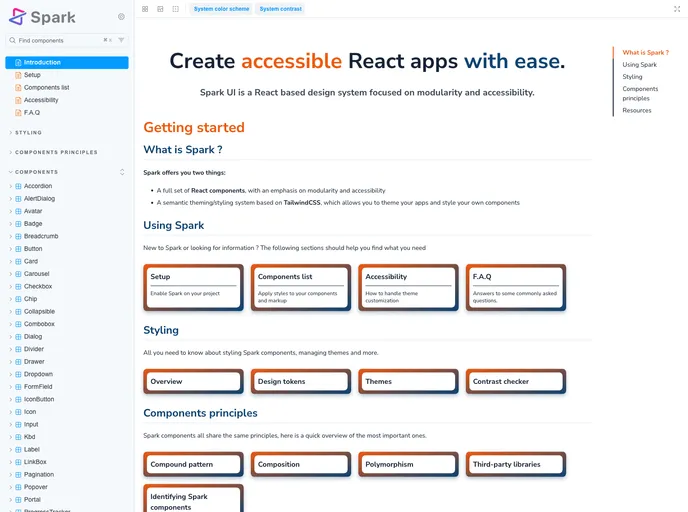Click the Badge component icon
Viewport: 688px width, 512px height.
click(18, 224)
